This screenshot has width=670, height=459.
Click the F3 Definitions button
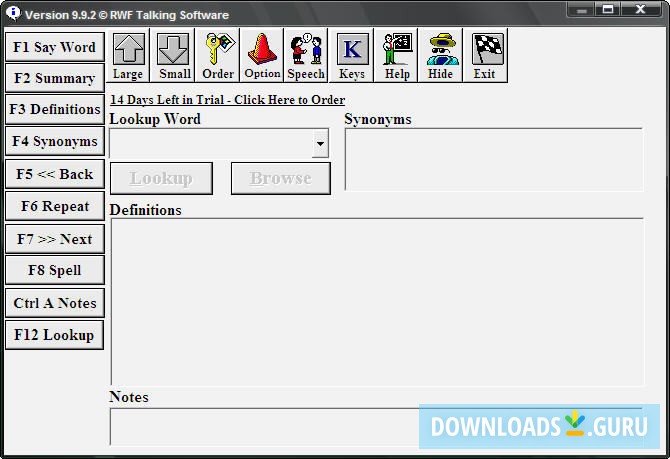click(55, 109)
